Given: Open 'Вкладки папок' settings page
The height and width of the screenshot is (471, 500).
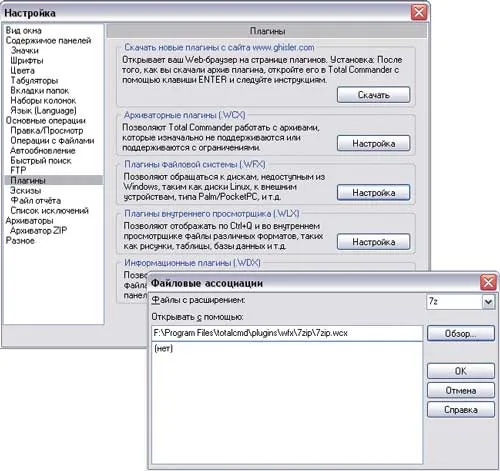Looking at the screenshot, I should tap(39, 90).
